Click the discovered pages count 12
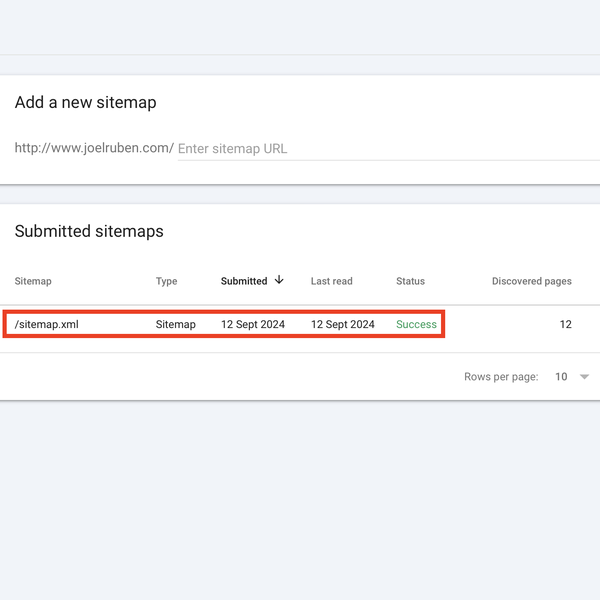This screenshot has height=600, width=600. coord(565,325)
